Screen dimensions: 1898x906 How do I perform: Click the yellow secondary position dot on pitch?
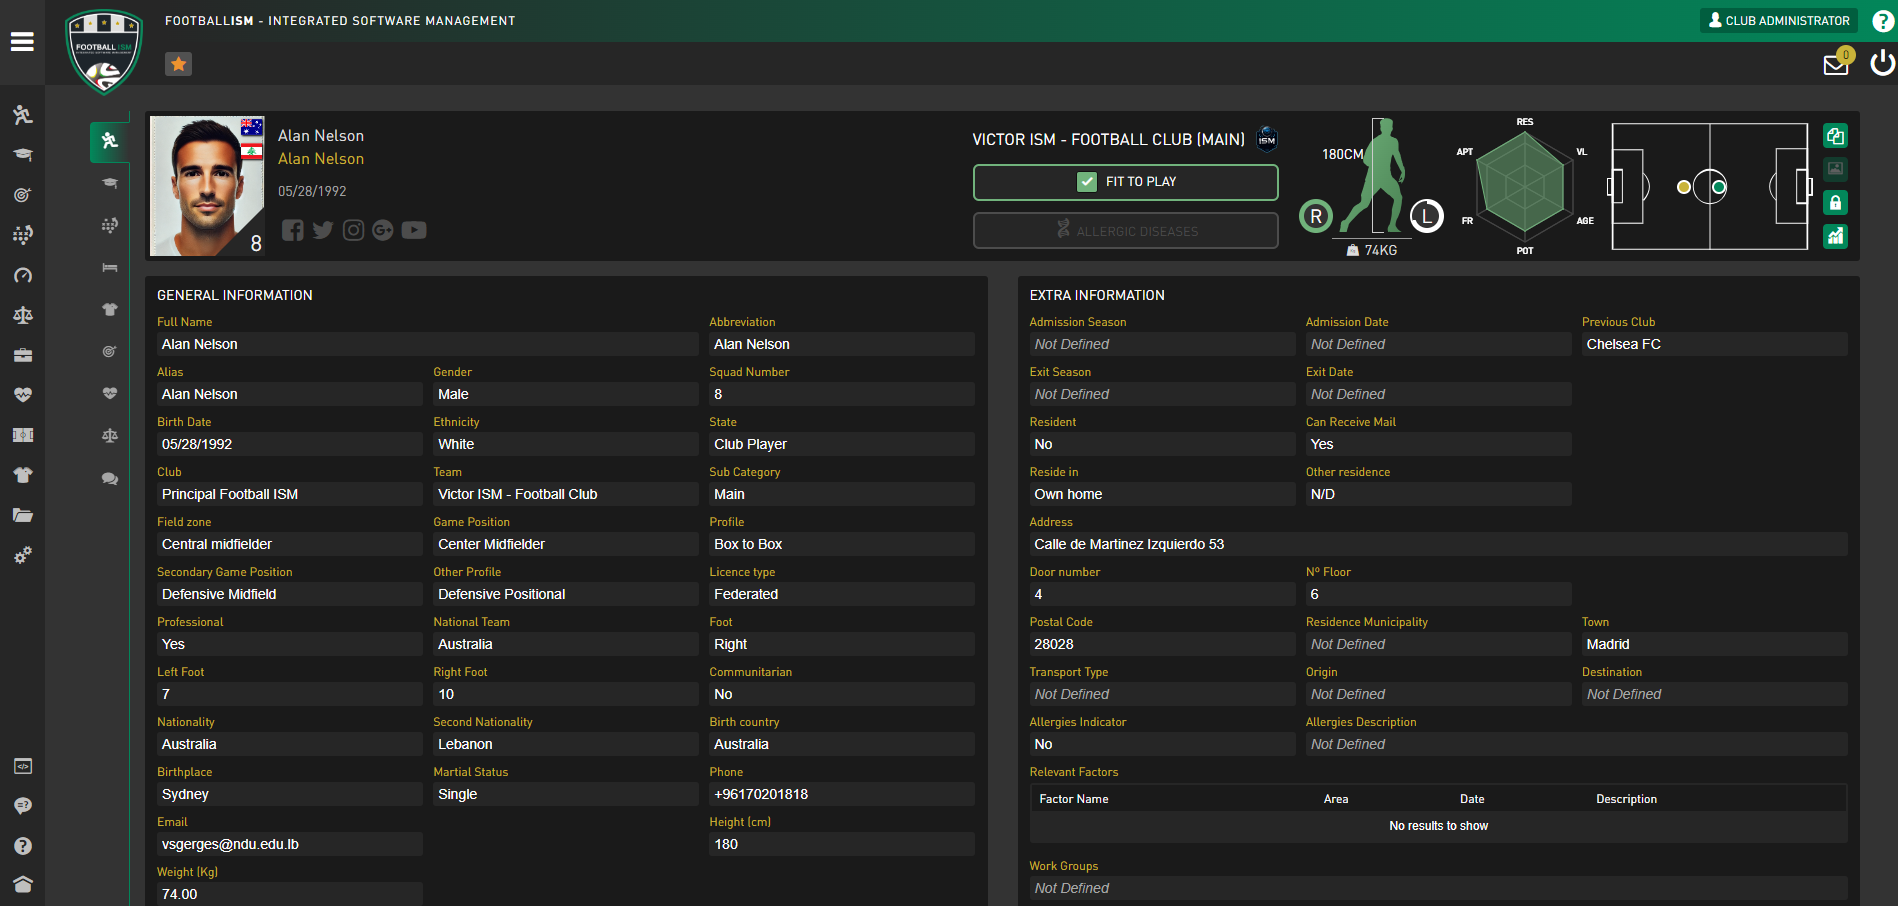[1684, 187]
